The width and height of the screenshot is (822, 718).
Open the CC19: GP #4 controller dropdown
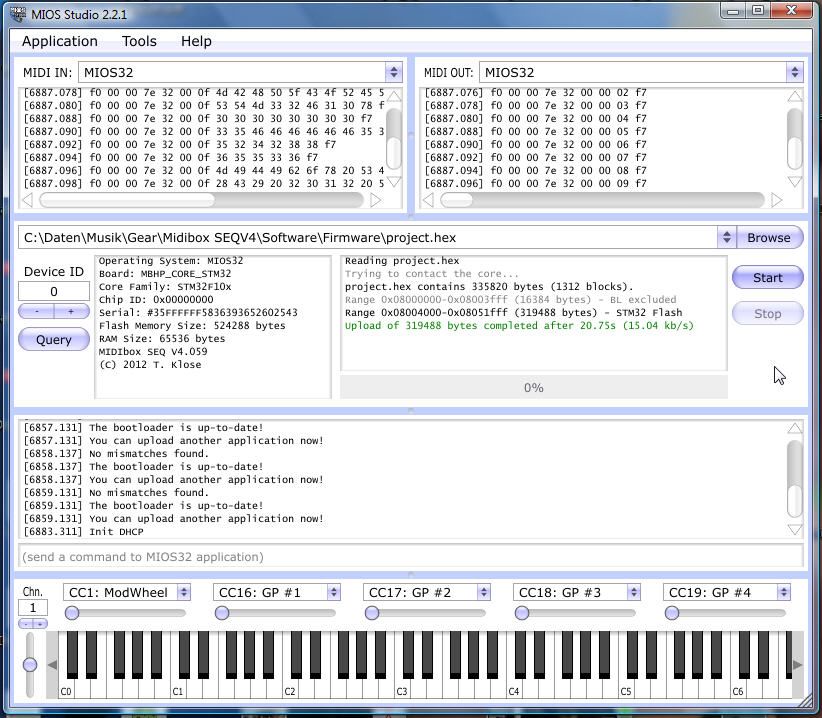pyautogui.click(x=726, y=592)
